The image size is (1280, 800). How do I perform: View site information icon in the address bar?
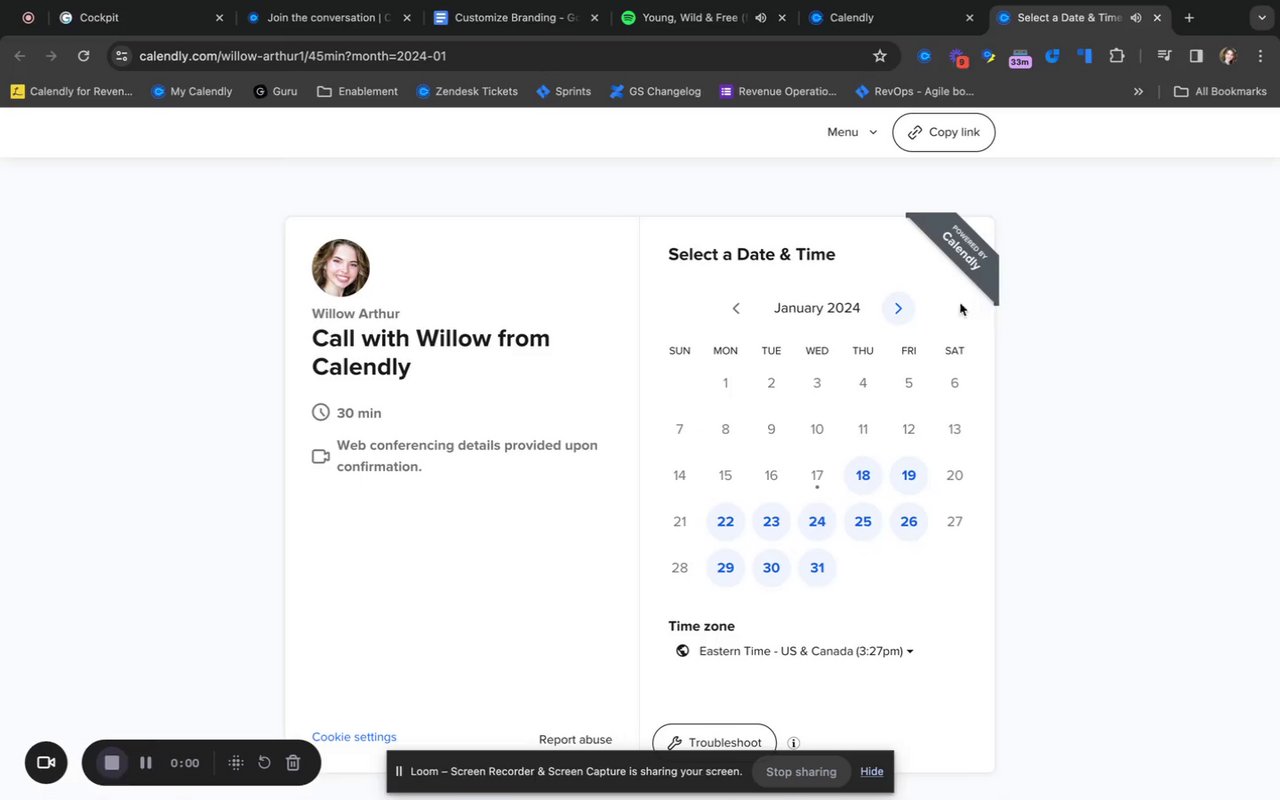[x=121, y=56]
